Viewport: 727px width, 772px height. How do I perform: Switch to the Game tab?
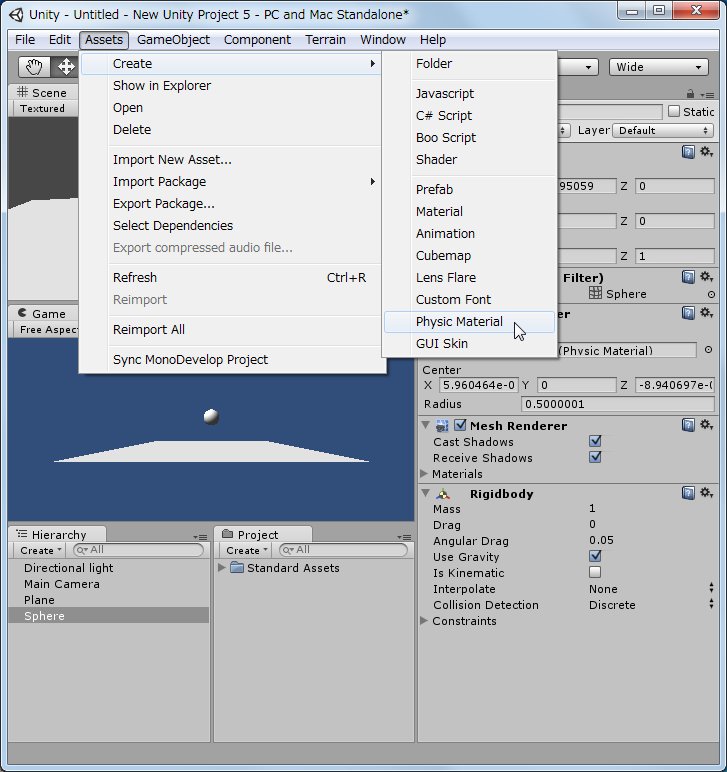[x=42, y=314]
